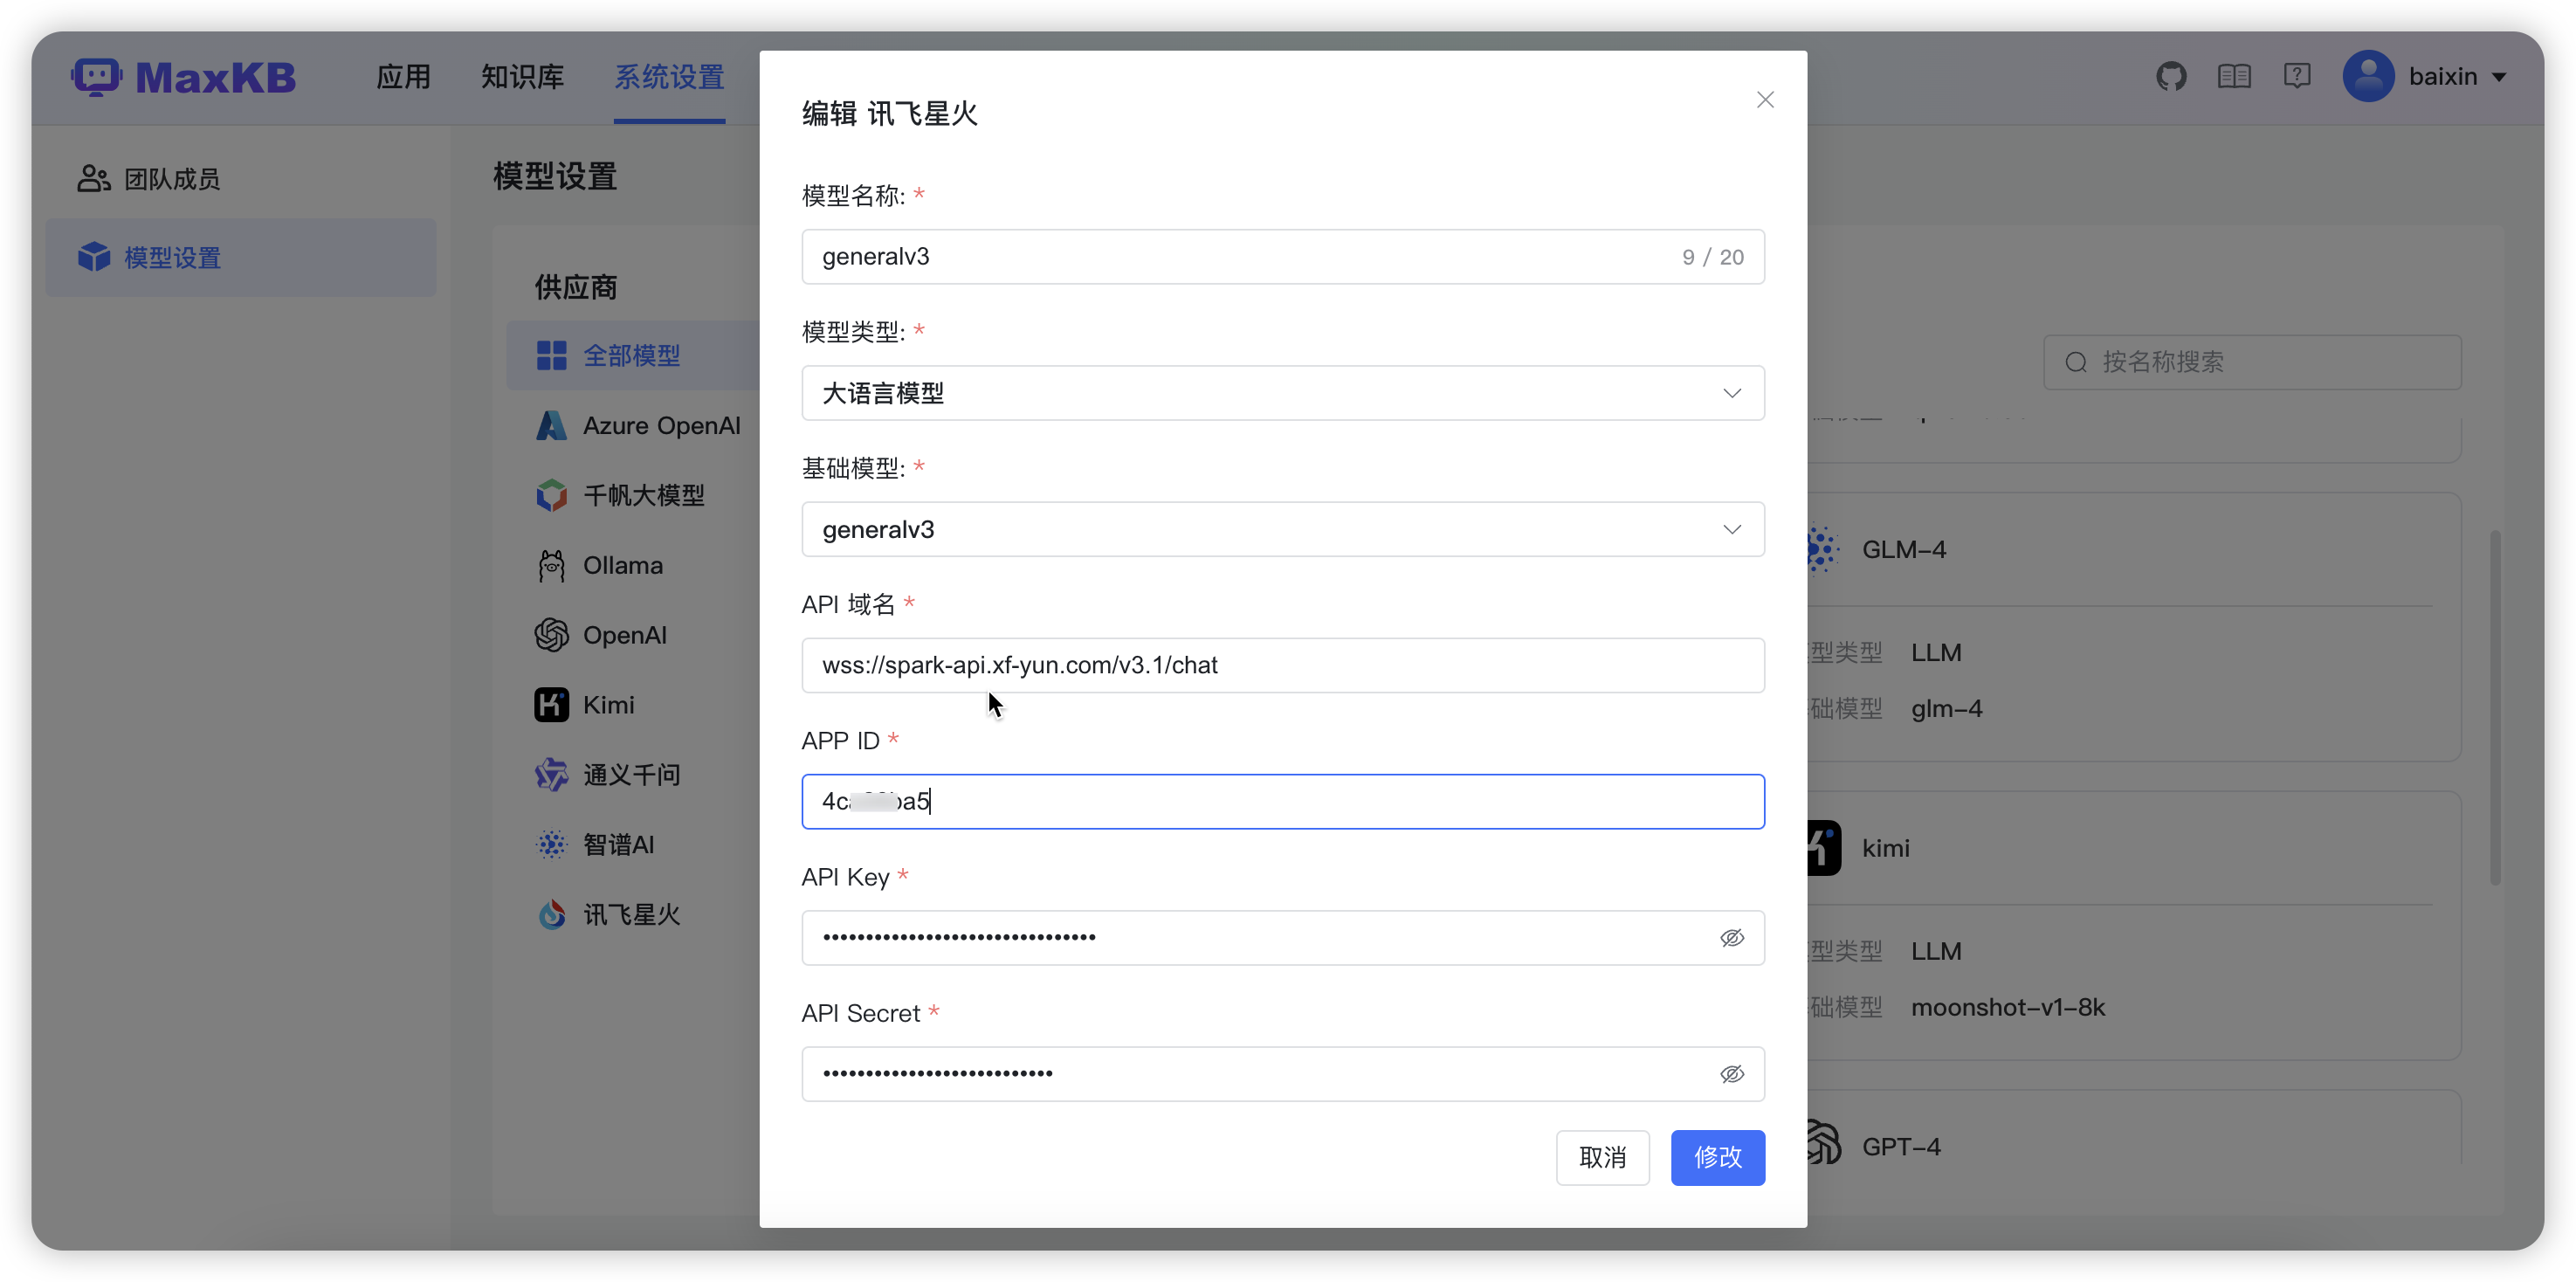
Task: Cancel editing with the 取消 button
Action: pyautogui.click(x=1602, y=1157)
